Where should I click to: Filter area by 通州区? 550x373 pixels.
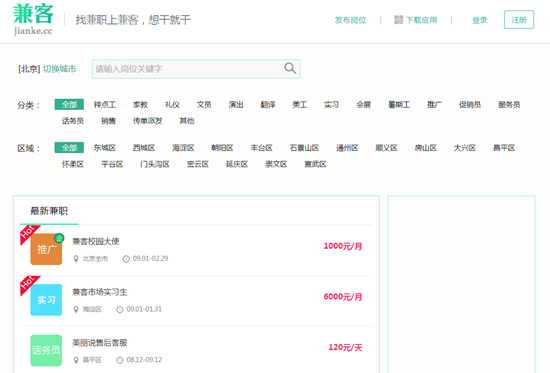347,148
